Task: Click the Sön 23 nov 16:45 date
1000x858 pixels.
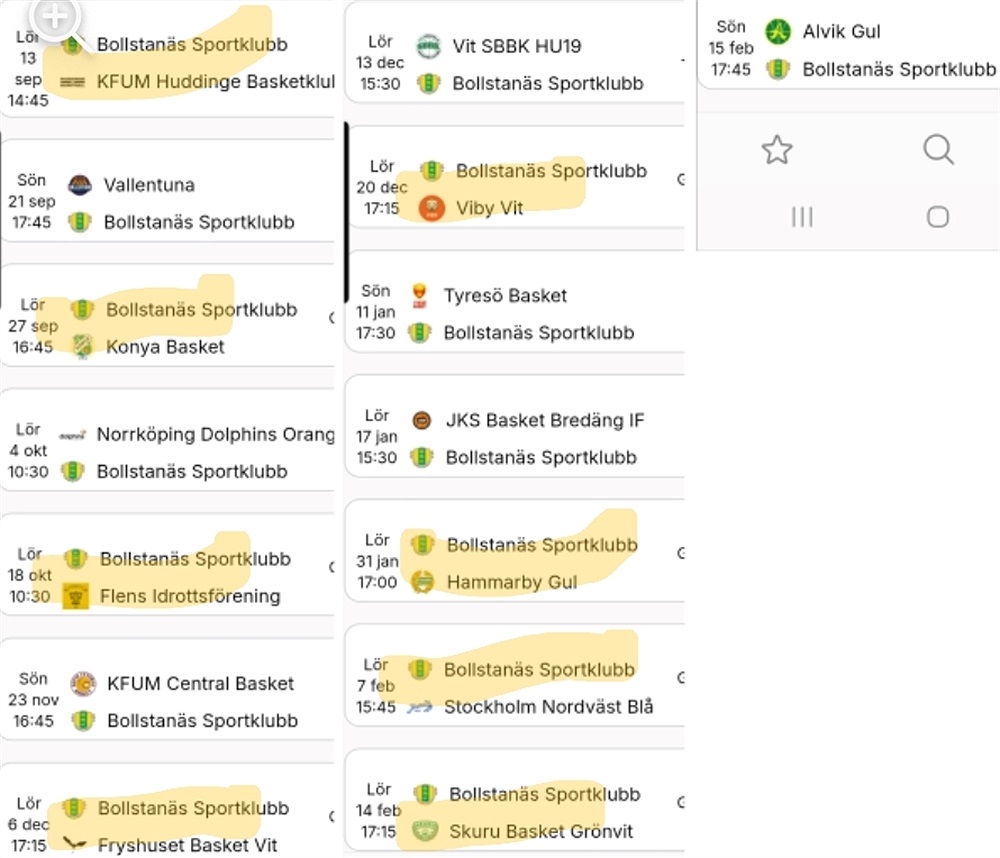Action: tap(33, 700)
